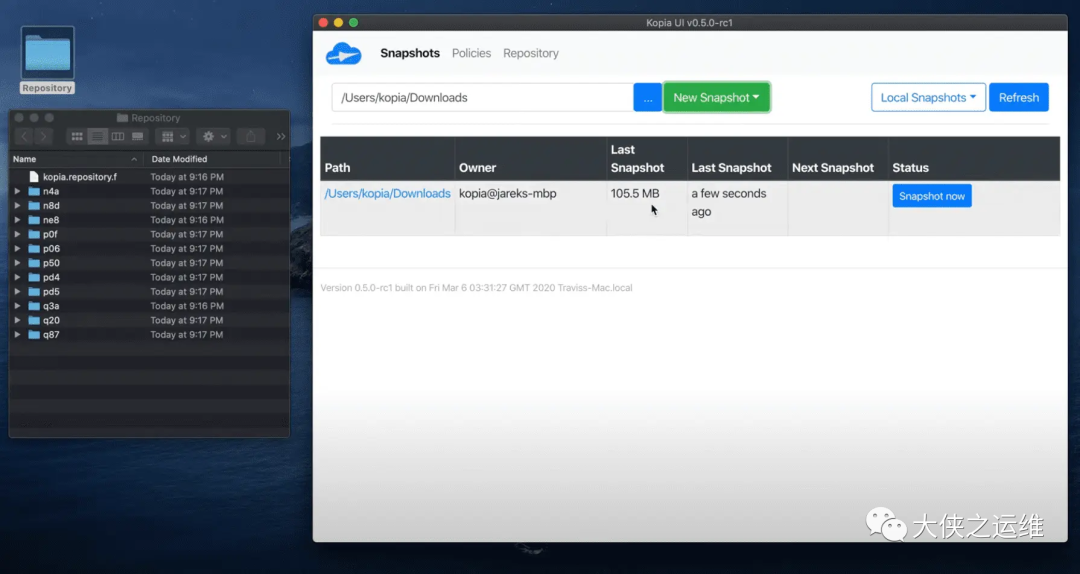Select the q20 folder row
The height and width of the screenshot is (574, 1080).
tap(149, 320)
